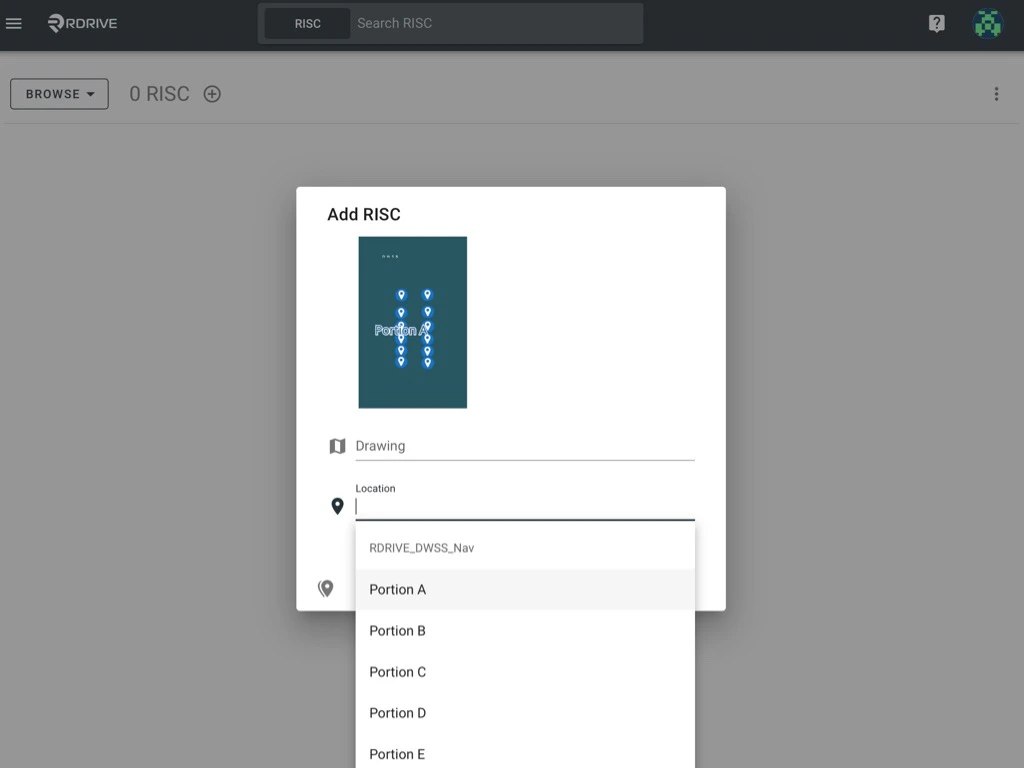Open the help question mark icon

pos(936,23)
